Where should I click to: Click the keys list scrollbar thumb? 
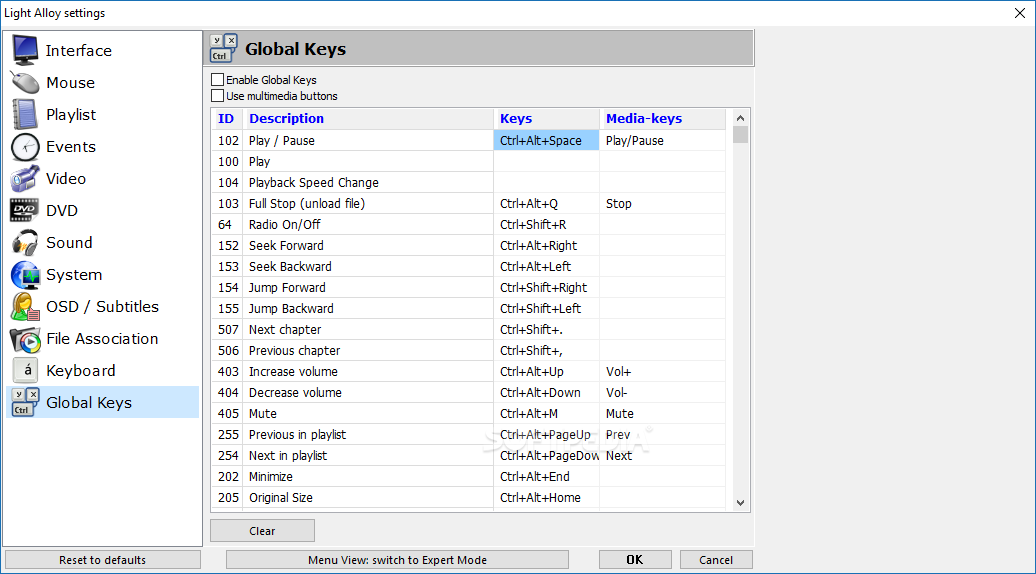click(740, 135)
